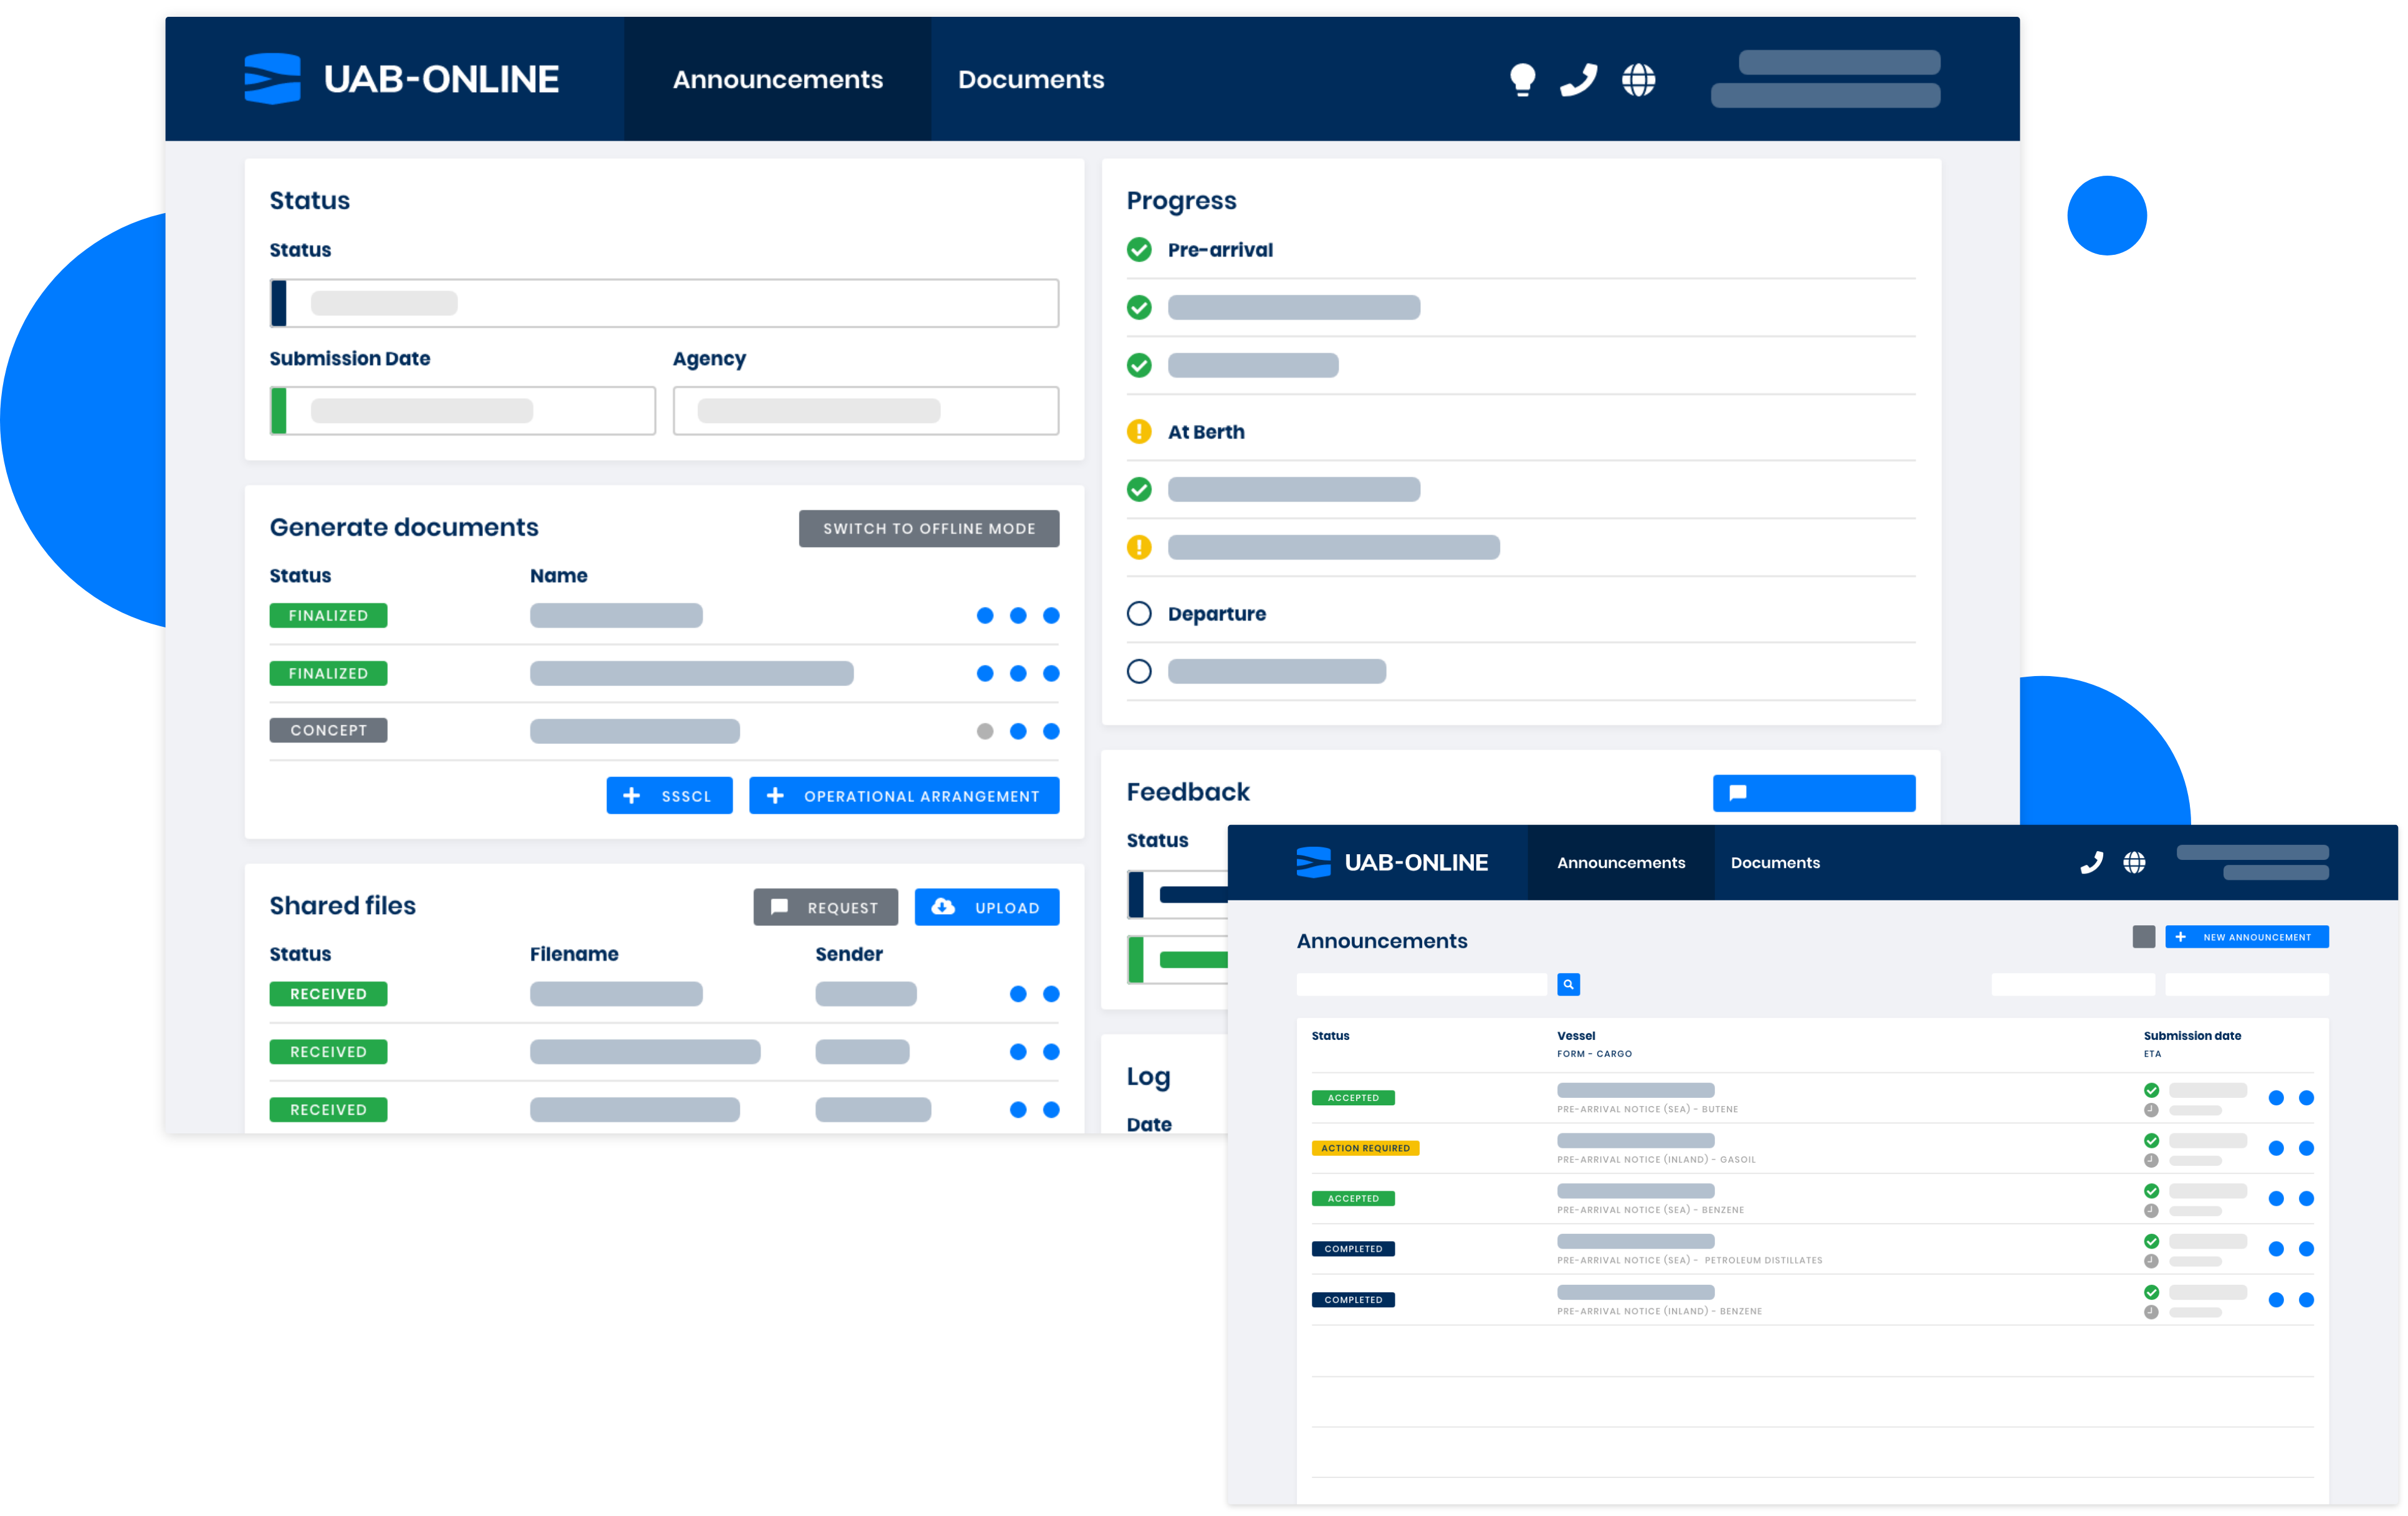This screenshot has height=1516, width=2408.
Task: Click the upload cloud icon in Shared files
Action: [942, 906]
